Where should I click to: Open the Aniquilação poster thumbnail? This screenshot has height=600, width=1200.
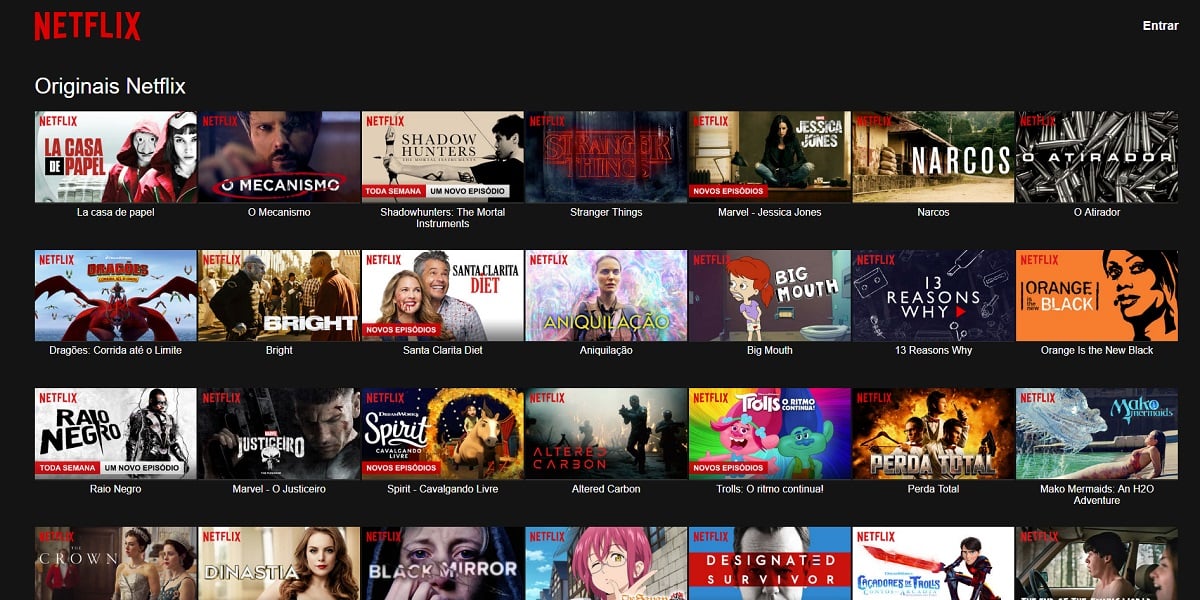(x=606, y=296)
